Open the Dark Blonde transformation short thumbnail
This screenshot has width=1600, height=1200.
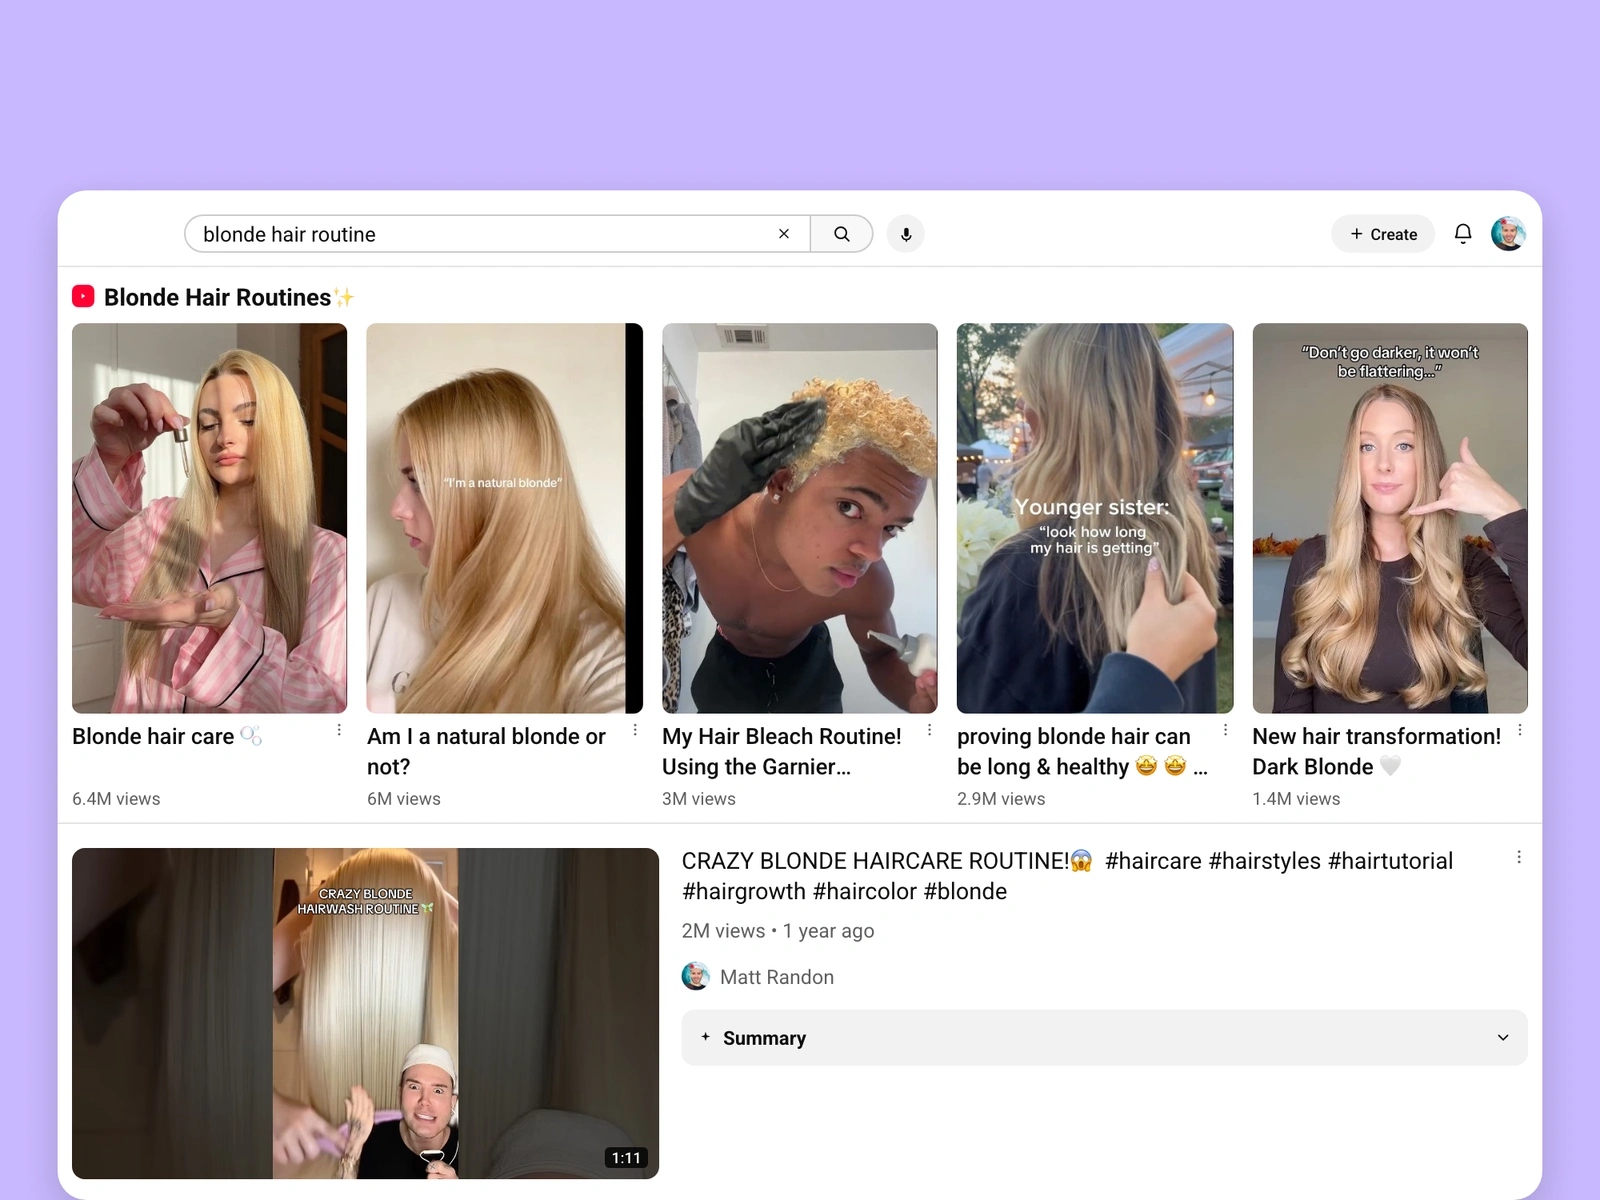(1390, 518)
